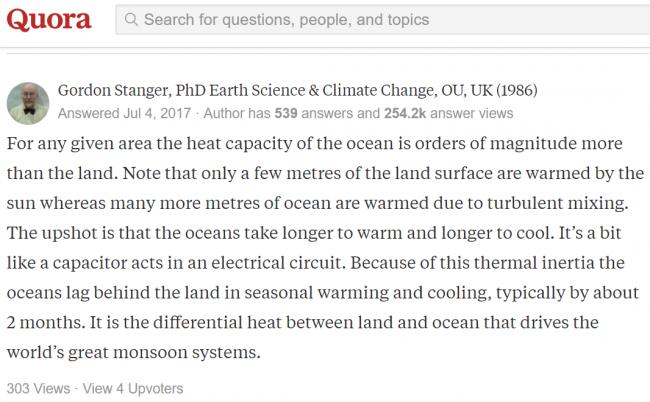
Task: Click the line starting "oceans lag behind the land"
Action: coord(323,293)
